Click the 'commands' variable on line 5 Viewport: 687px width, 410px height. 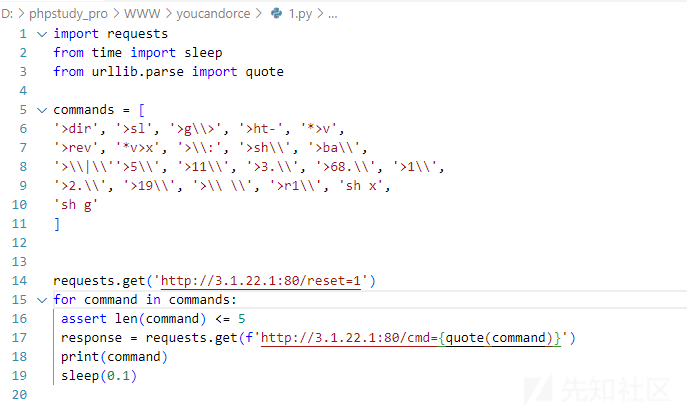[x=84, y=110]
